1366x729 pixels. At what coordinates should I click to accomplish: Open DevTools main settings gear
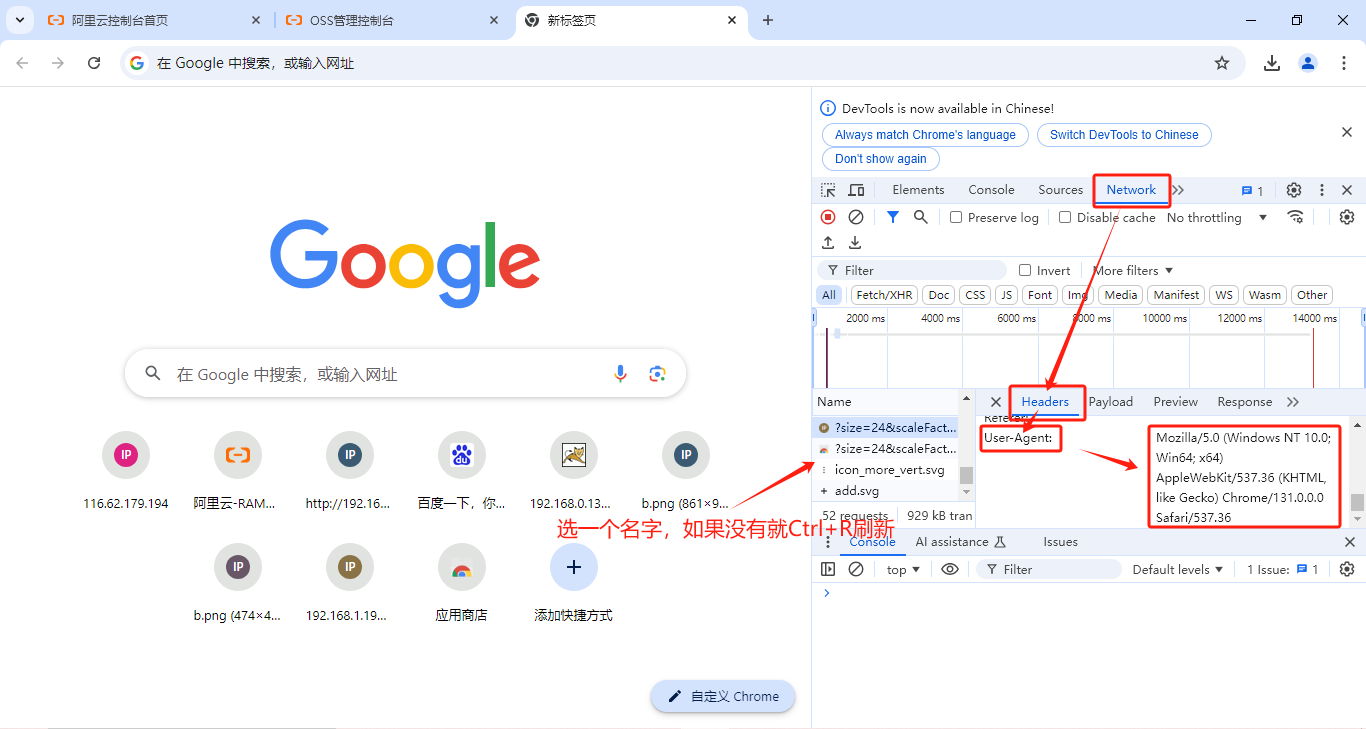coord(1294,190)
